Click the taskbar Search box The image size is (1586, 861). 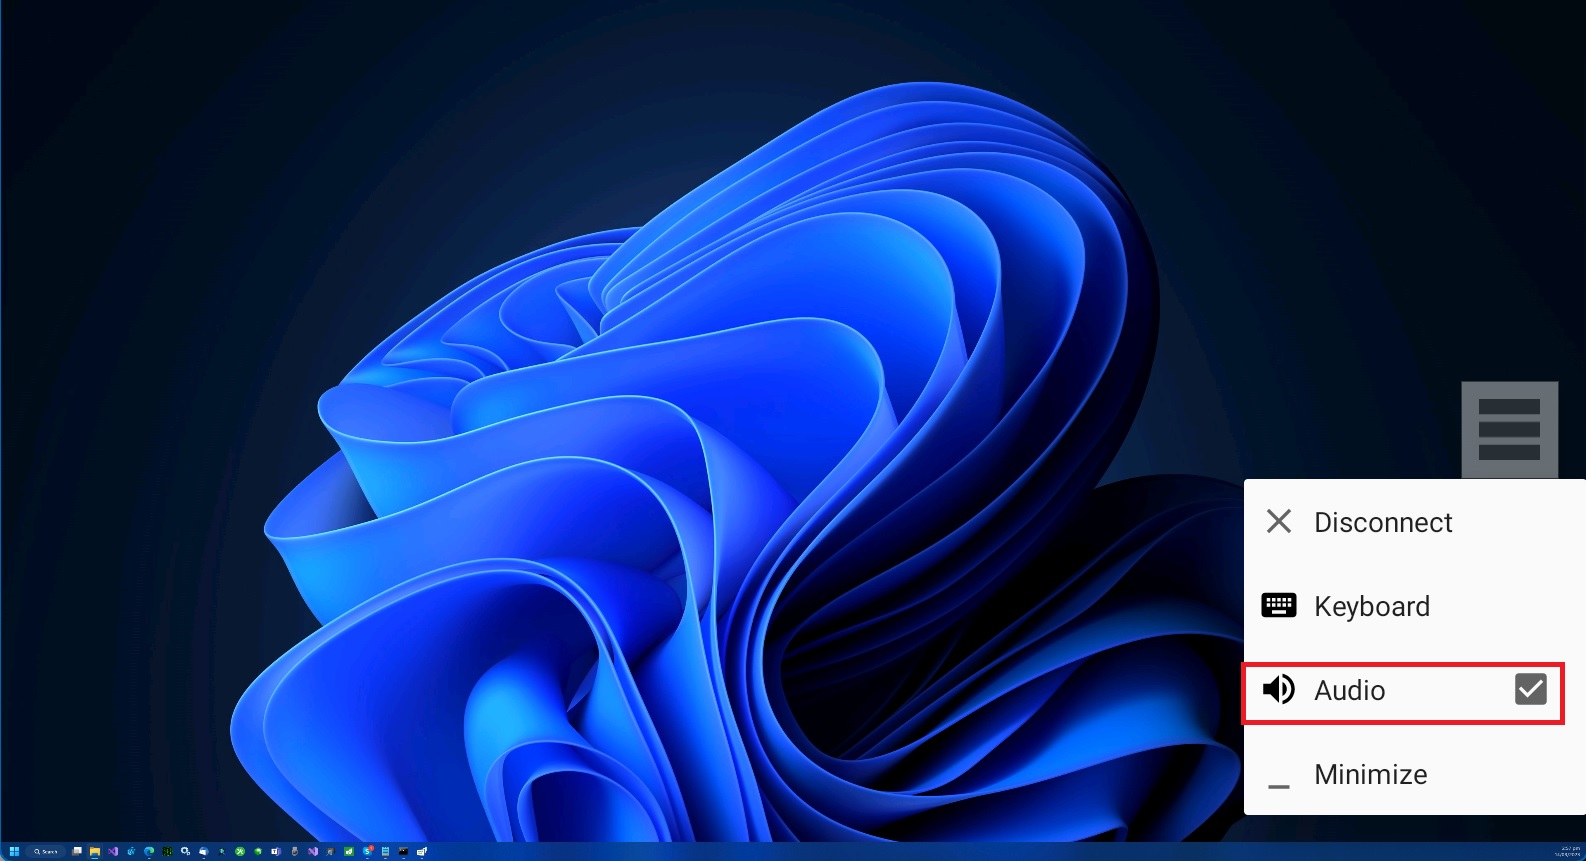click(x=46, y=852)
